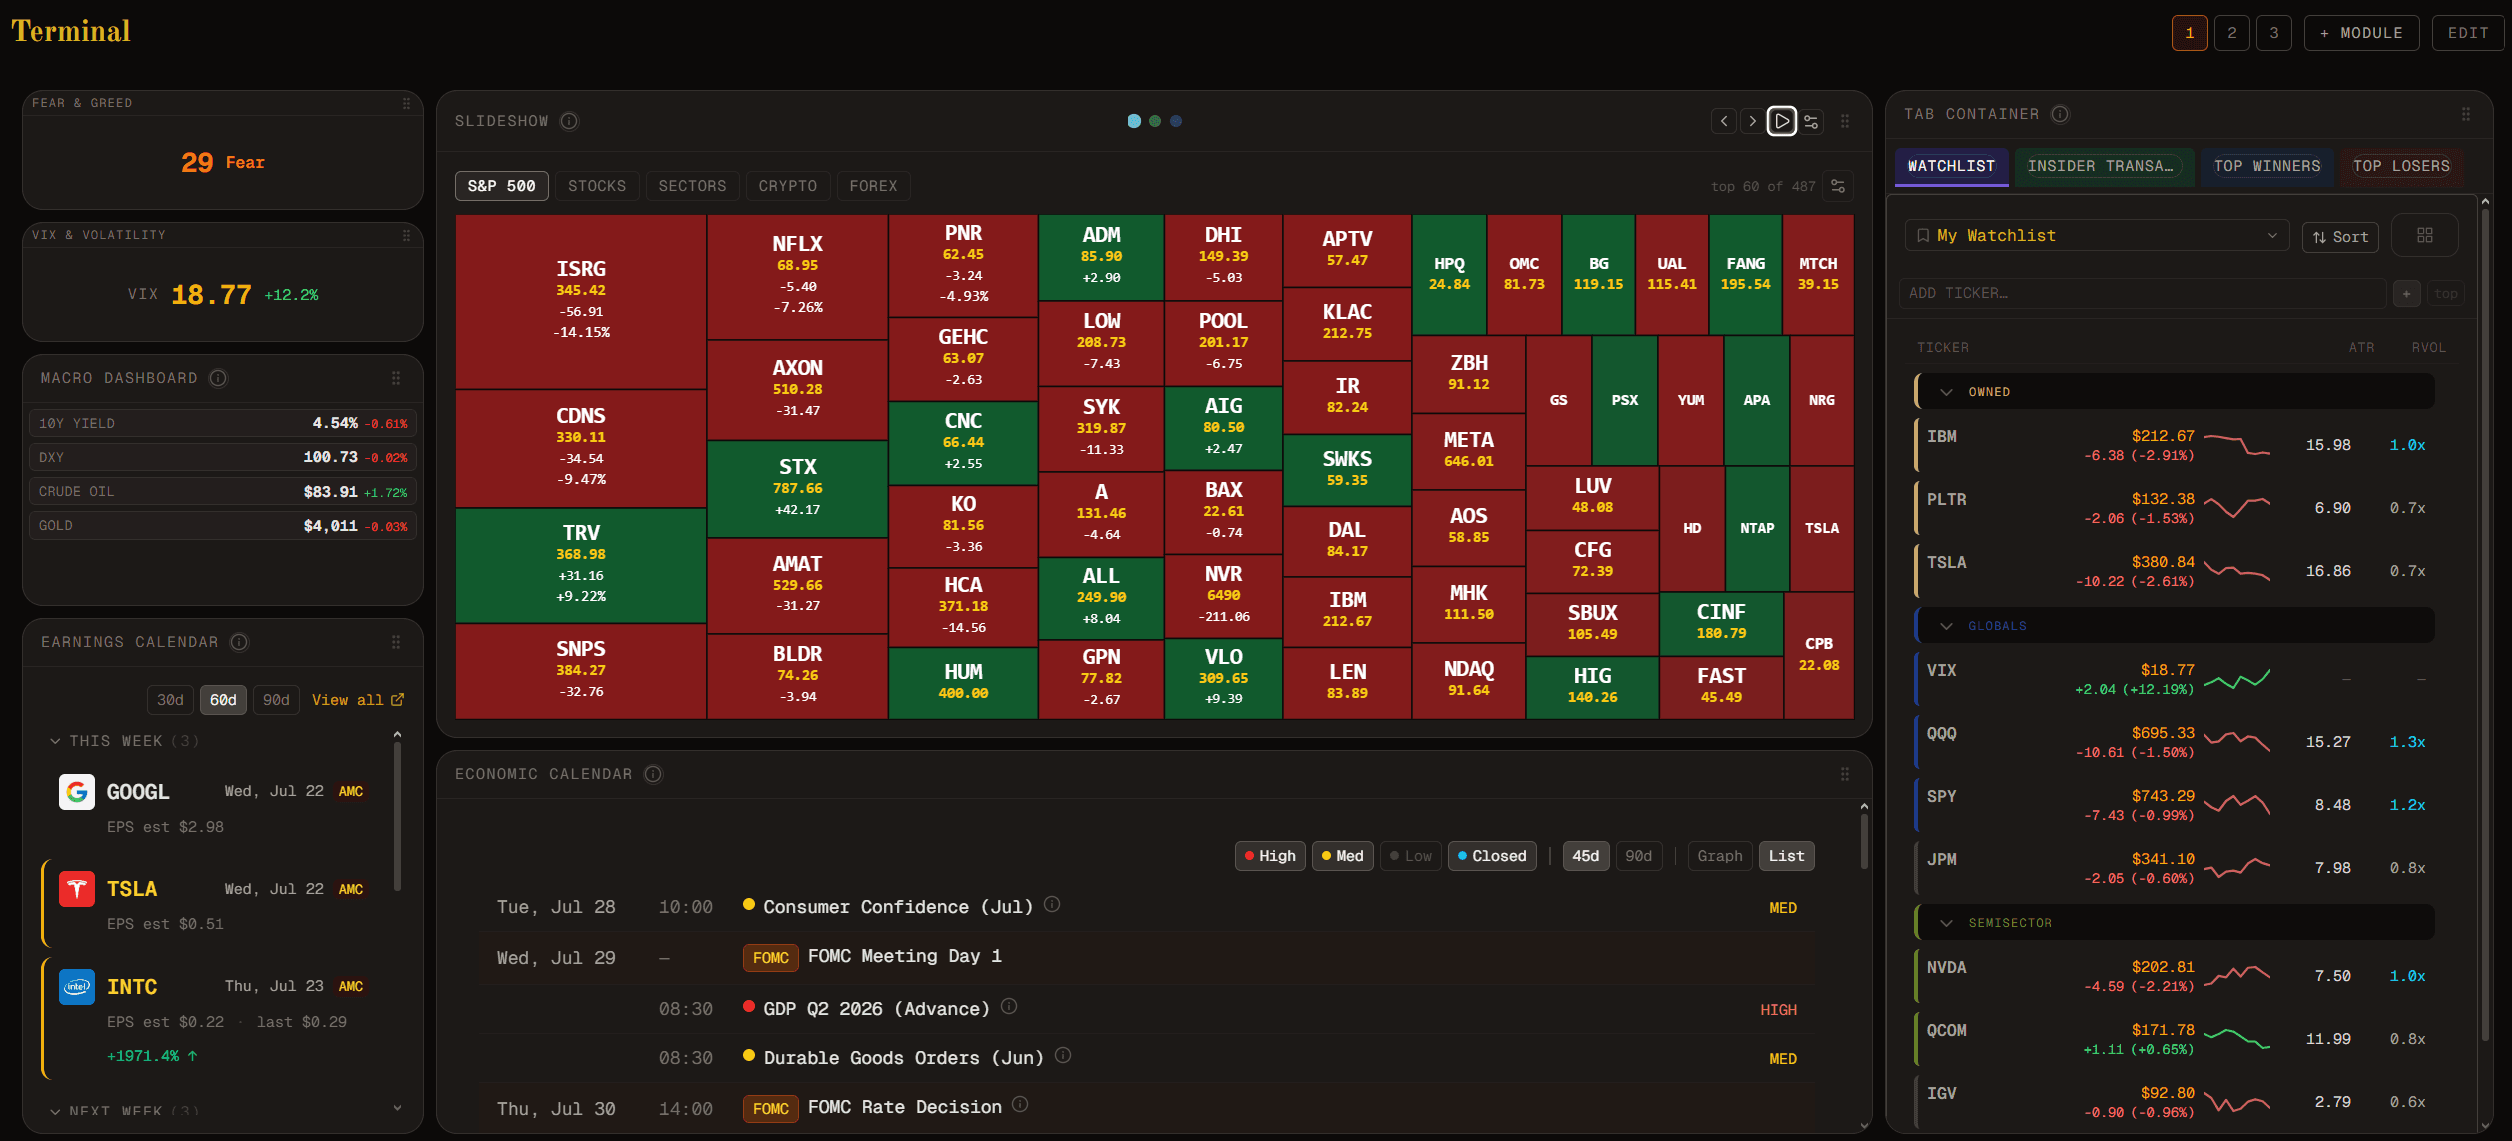Switch watchlist to grid view icon
This screenshot has width=2512, height=1141.
(2425, 235)
